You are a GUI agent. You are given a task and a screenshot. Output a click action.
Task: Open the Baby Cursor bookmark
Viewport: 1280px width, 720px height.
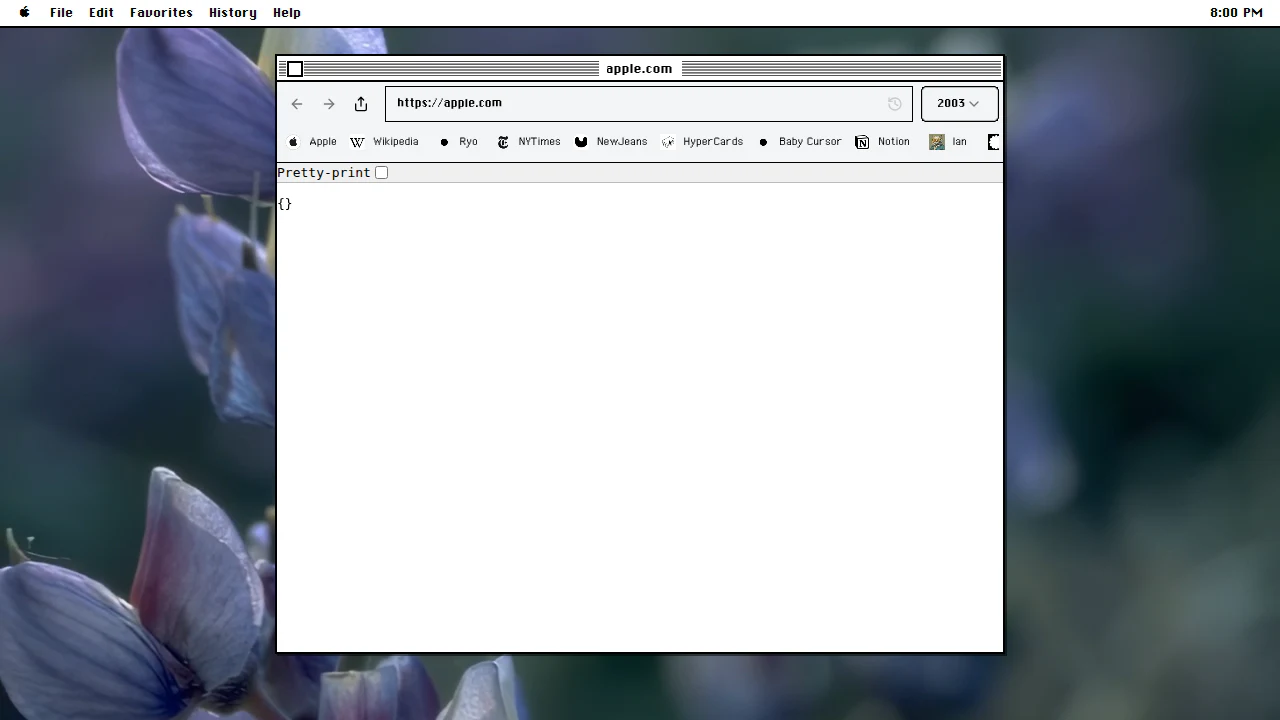pyautogui.click(x=799, y=142)
